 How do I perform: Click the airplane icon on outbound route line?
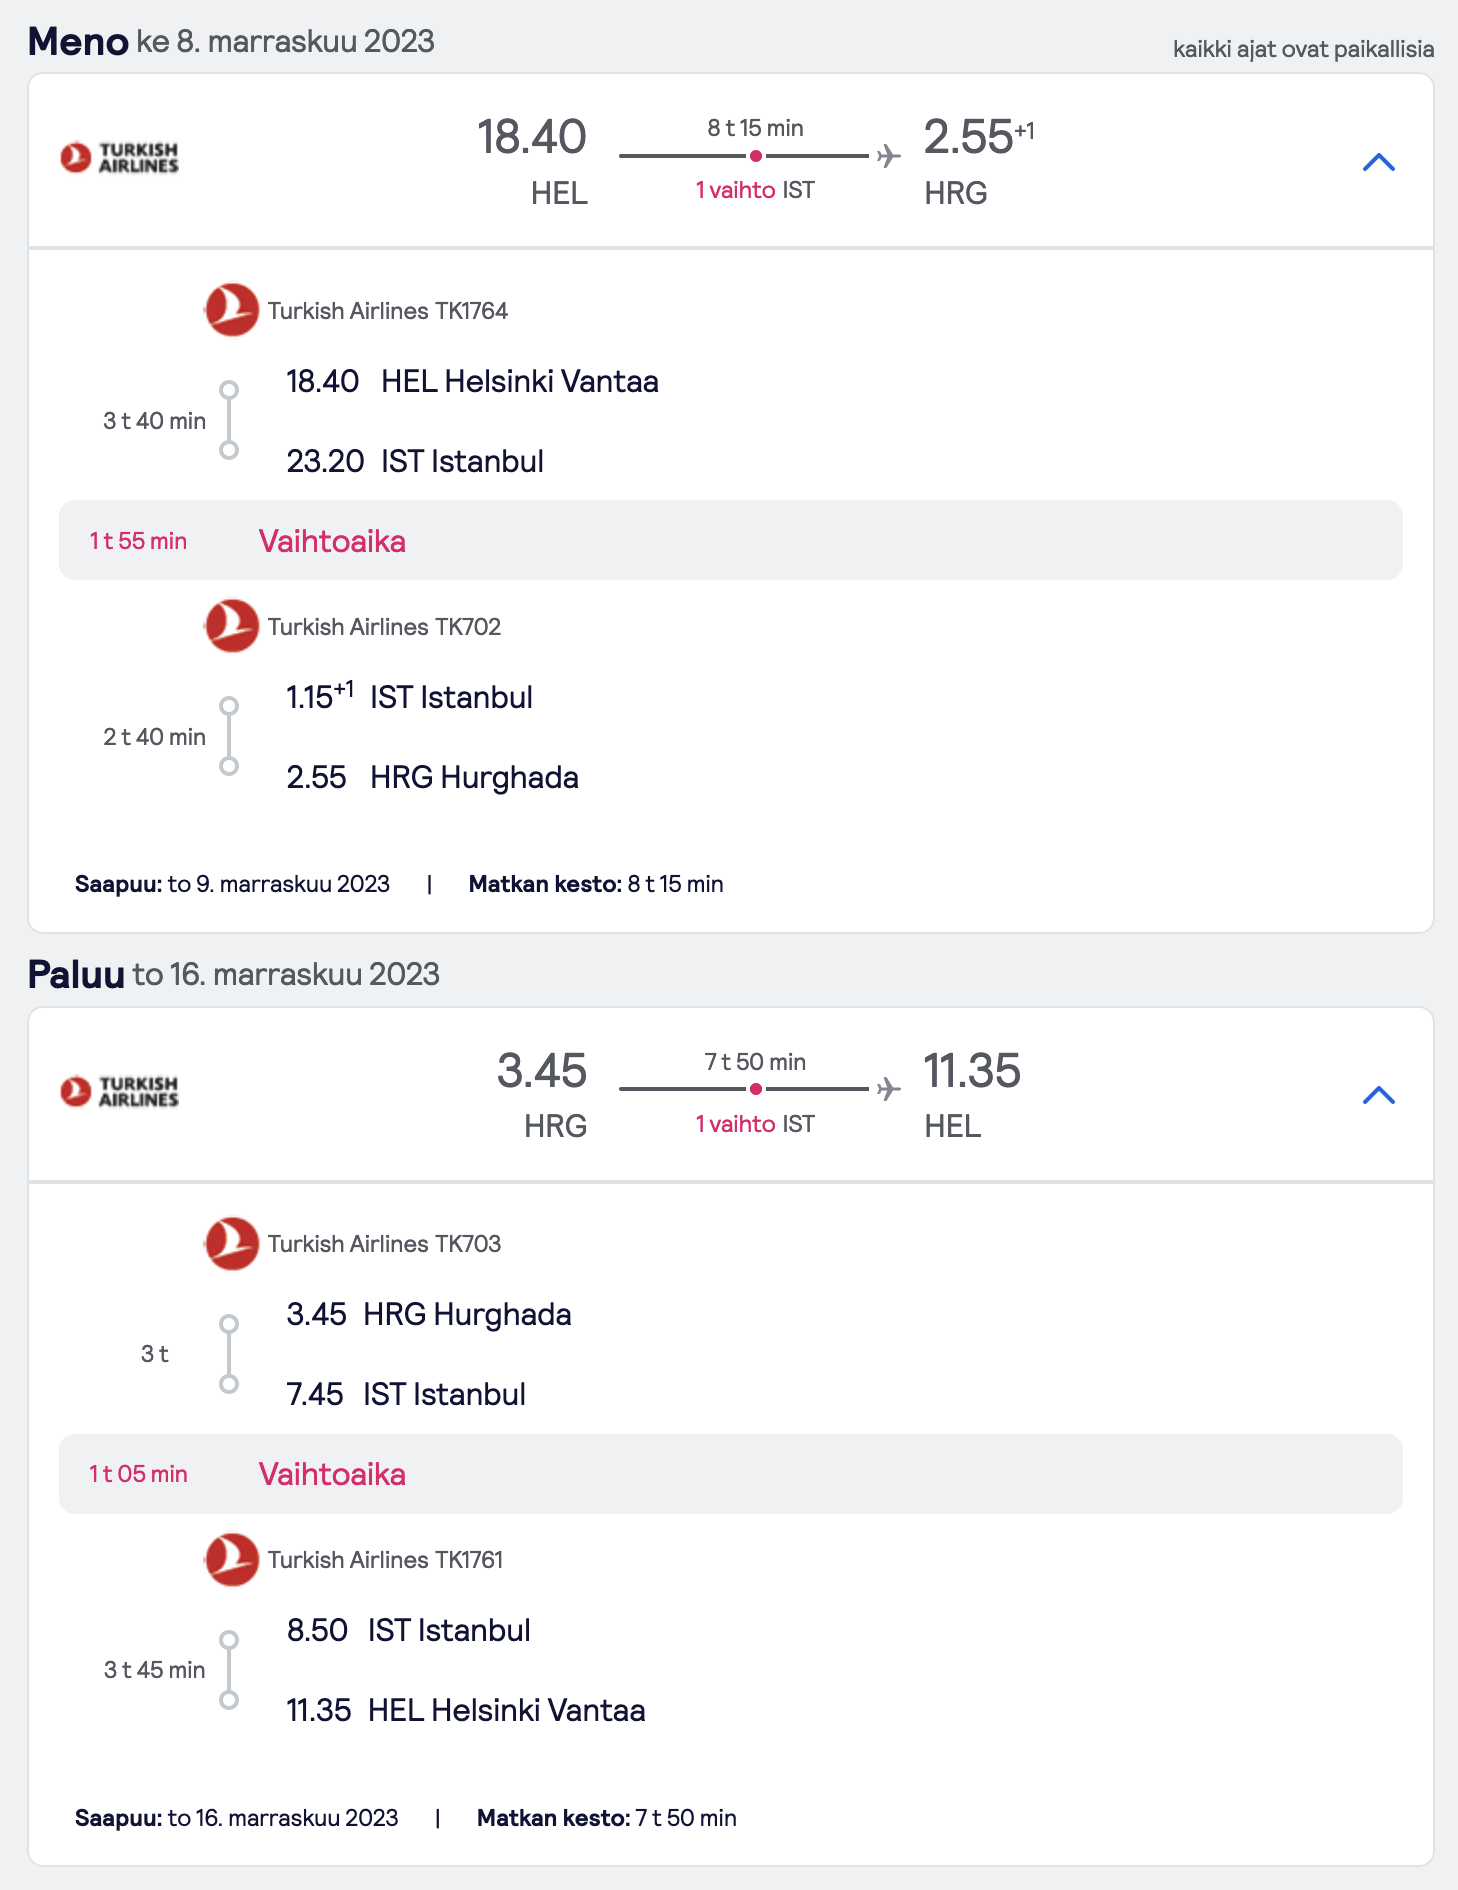point(888,156)
